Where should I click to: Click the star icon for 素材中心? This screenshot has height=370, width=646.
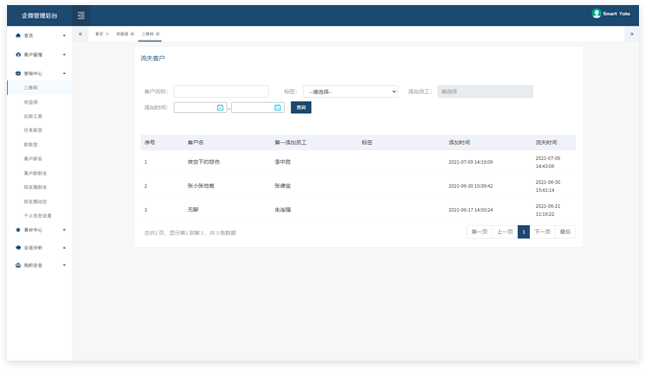18,230
